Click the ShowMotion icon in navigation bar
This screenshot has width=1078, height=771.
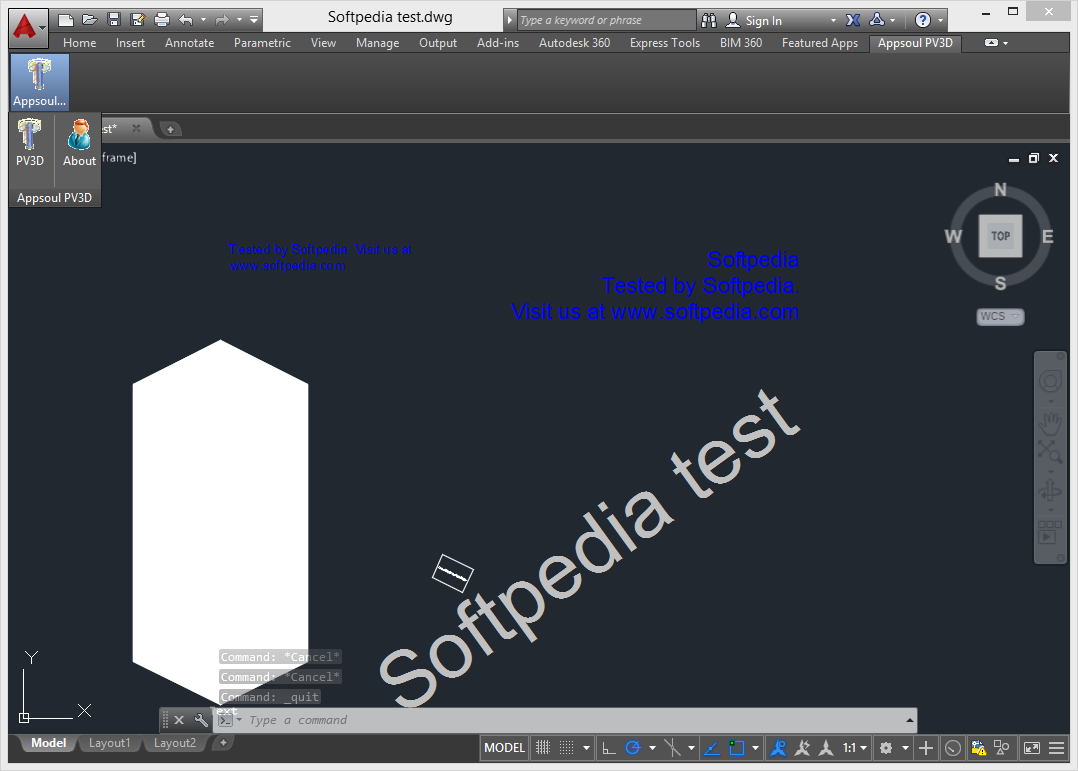point(1050,532)
